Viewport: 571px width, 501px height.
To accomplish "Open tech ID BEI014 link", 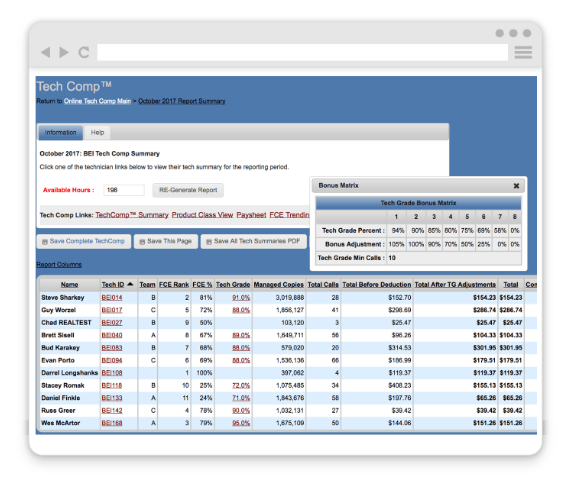I will [x=112, y=298].
